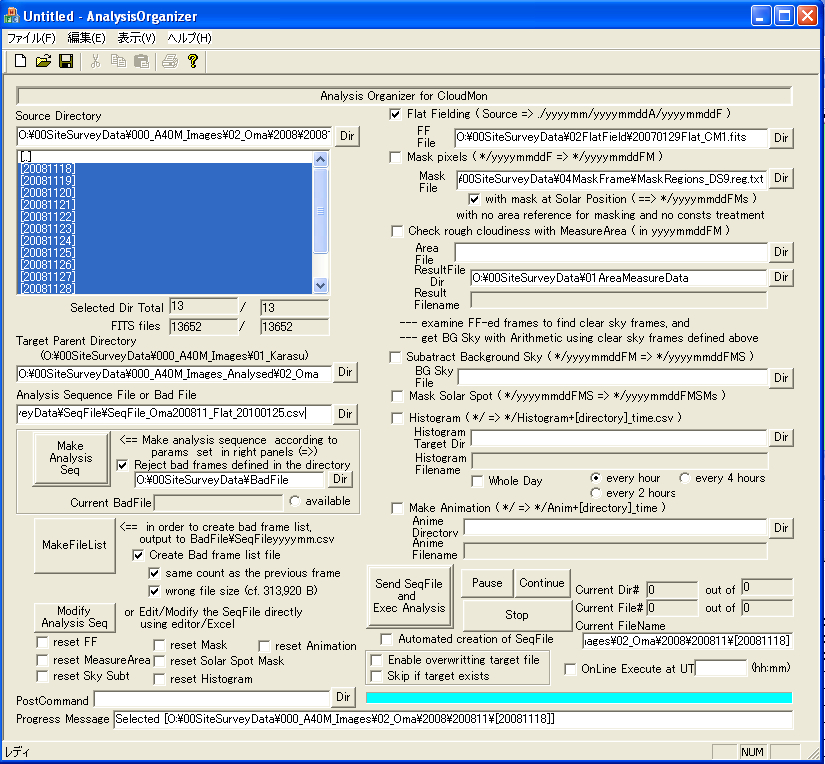
Task: Click the Paste clipboard toolbar icon
Action: tap(141, 62)
